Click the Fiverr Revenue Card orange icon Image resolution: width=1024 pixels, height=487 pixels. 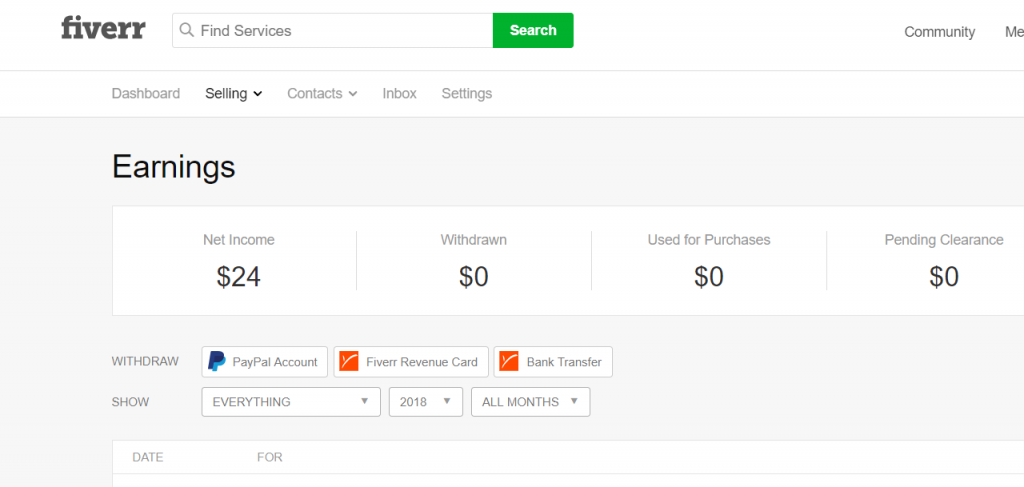click(x=349, y=361)
